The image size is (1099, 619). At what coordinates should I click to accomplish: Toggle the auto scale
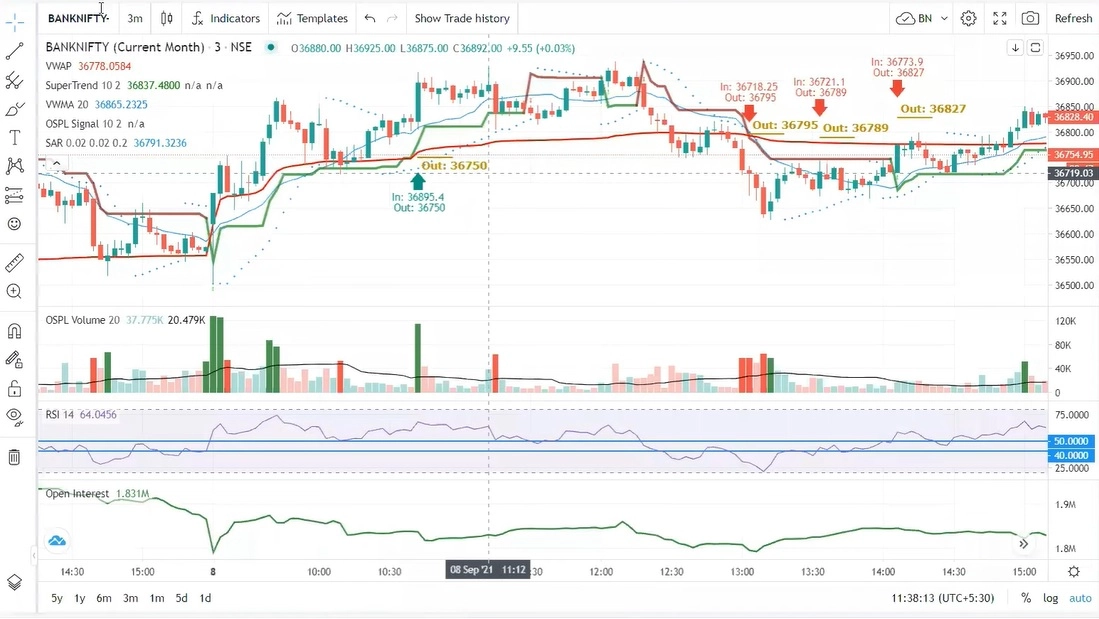click(1080, 598)
